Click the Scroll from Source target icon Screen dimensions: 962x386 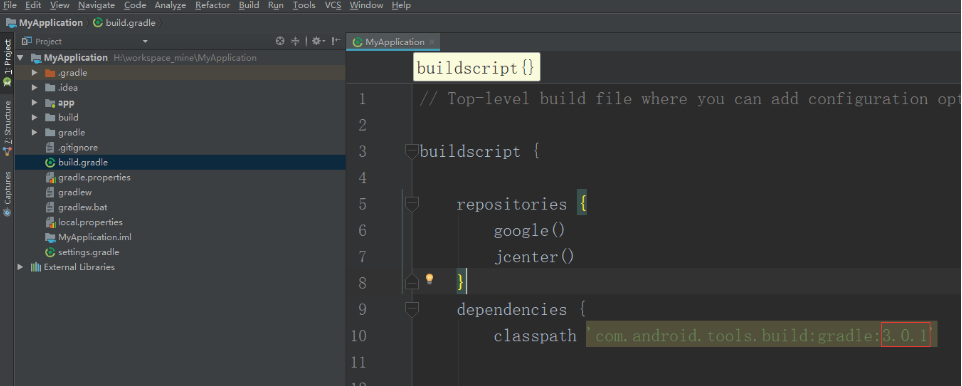click(x=280, y=41)
